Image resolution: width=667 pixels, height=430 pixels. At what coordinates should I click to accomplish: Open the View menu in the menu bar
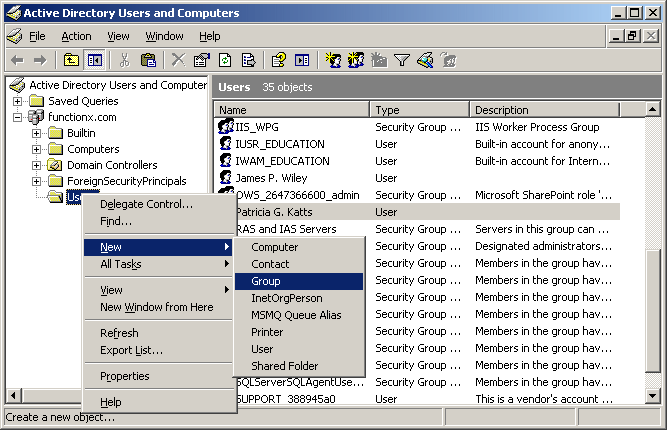tap(118, 37)
